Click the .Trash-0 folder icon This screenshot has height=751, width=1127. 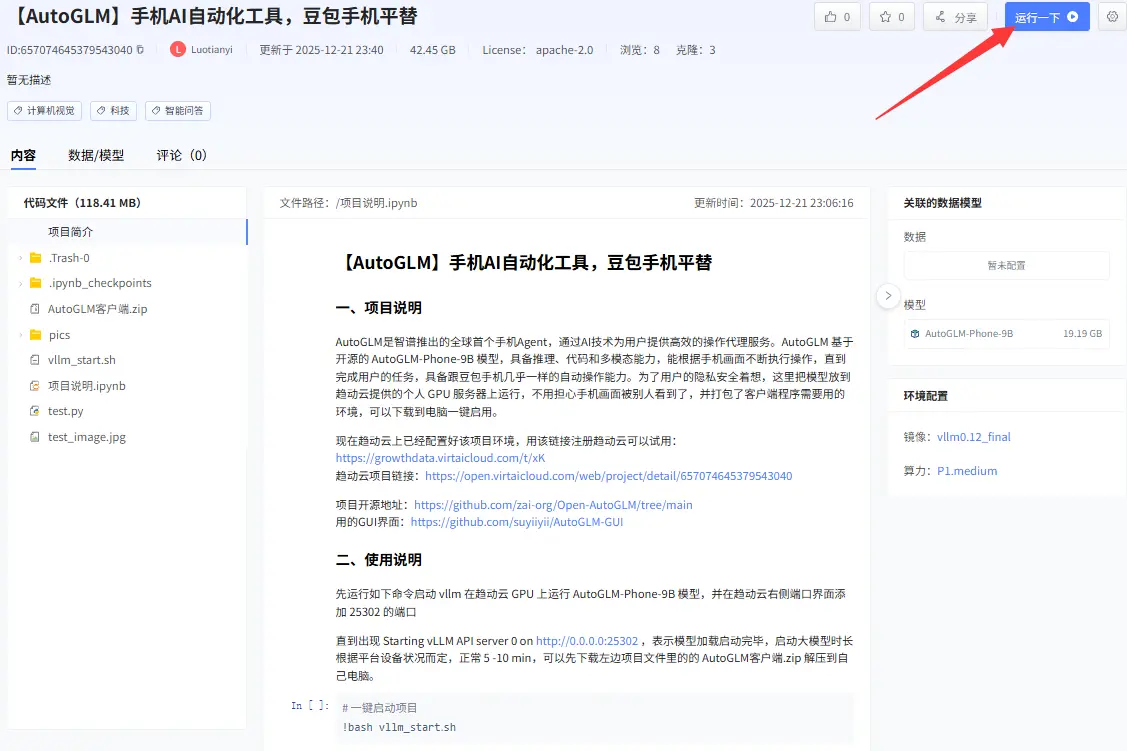pos(35,257)
